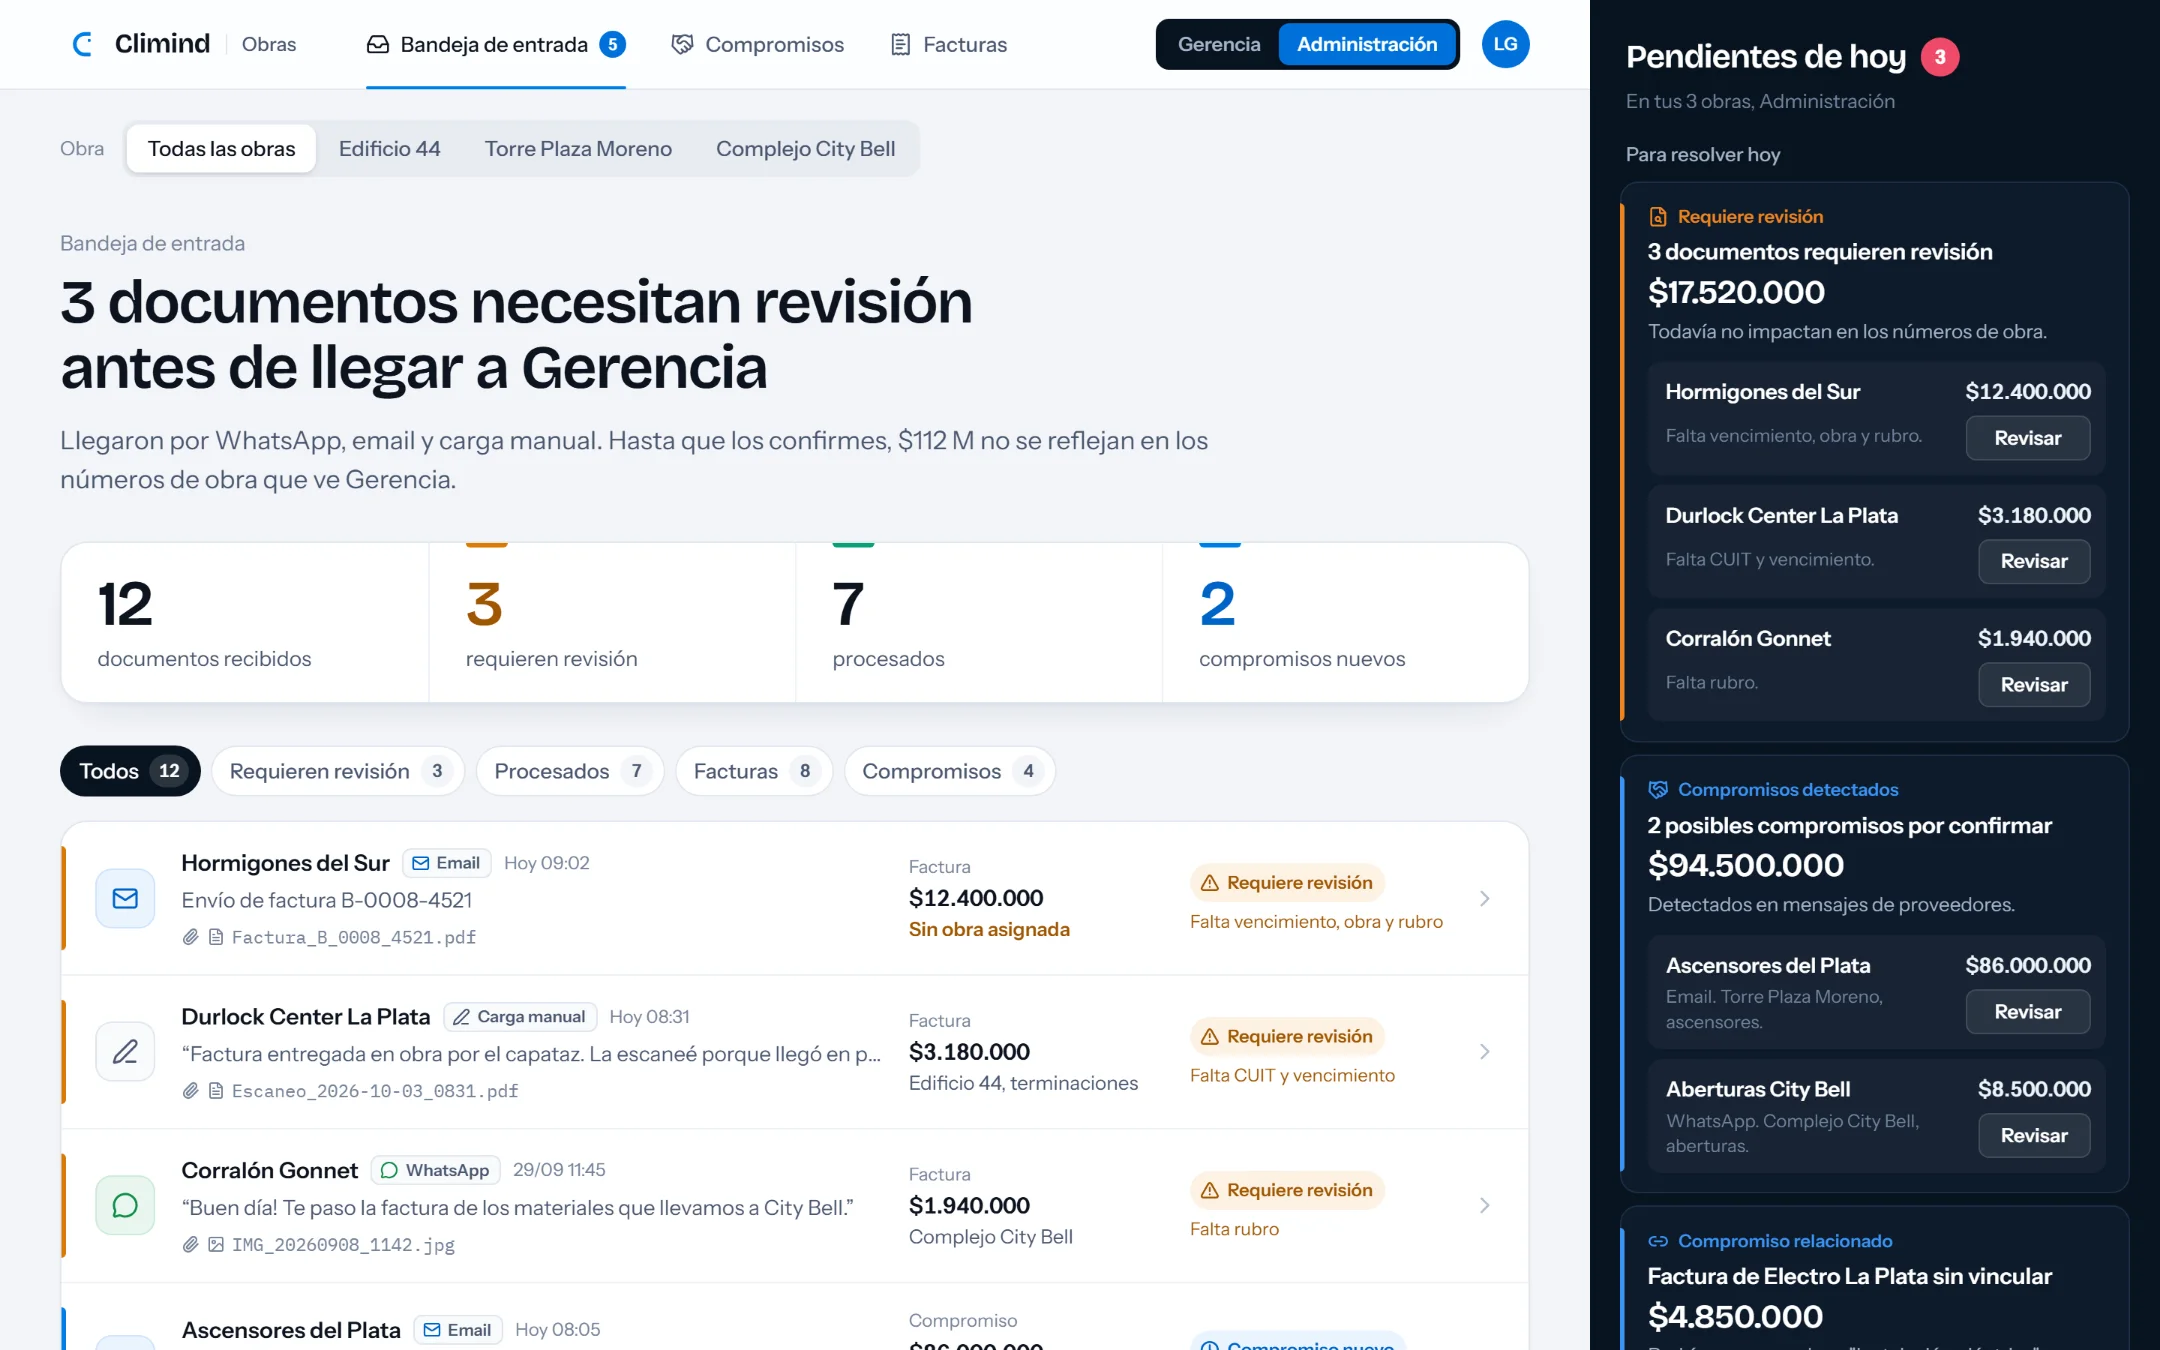This screenshot has width=2160, height=1350.
Task: Click Revisar for Durlock Center La Plata in panel
Action: [x=2033, y=561]
